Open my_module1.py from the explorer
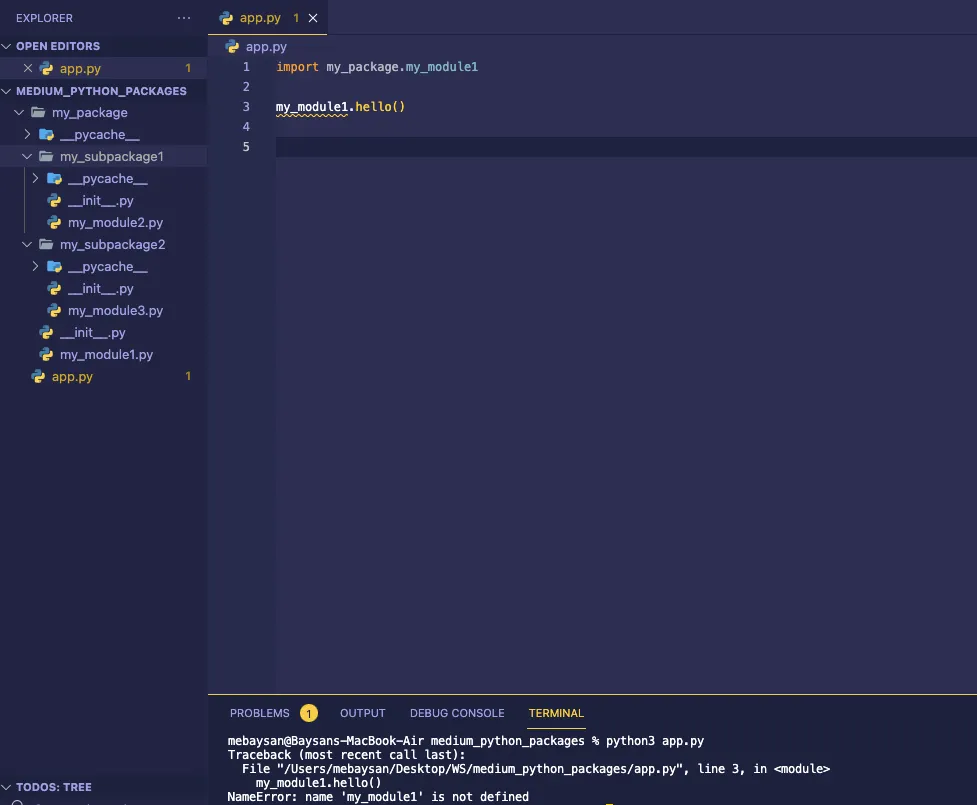This screenshot has height=805, width=977. pos(107,355)
